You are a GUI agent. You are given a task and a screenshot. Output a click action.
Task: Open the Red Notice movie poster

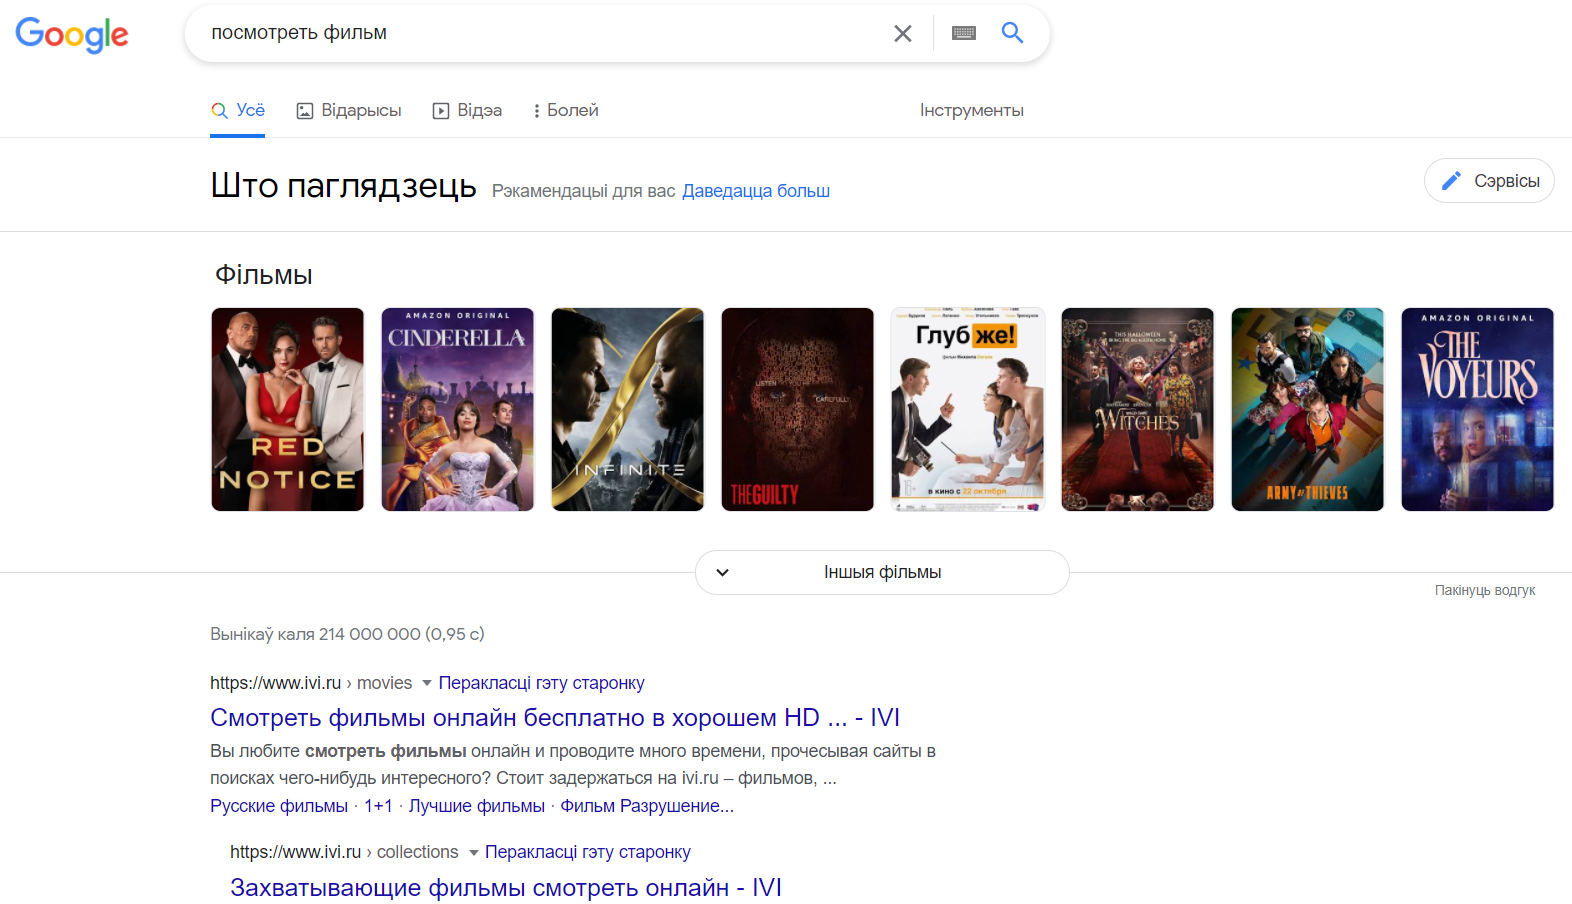(288, 409)
